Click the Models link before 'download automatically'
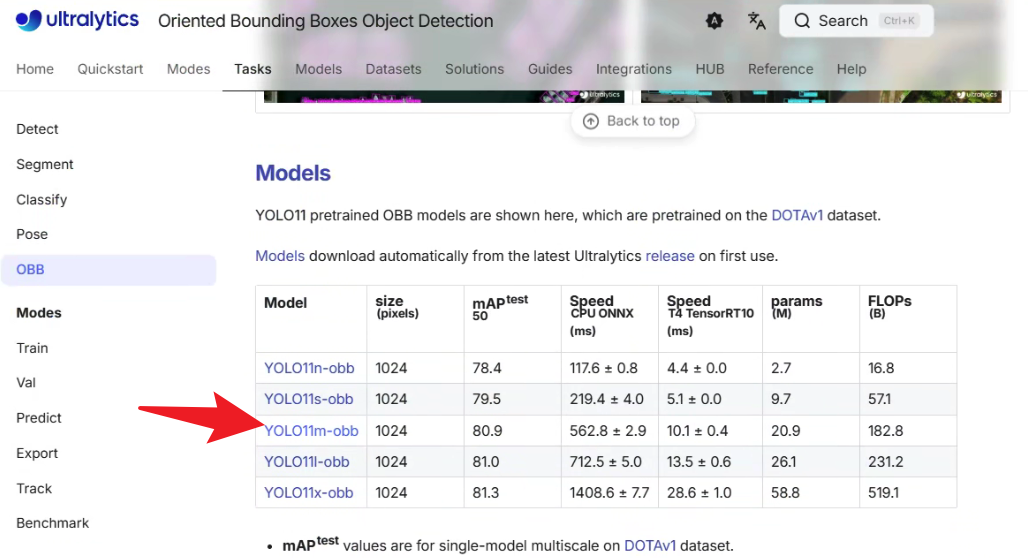This screenshot has width=1028, height=558. coord(280,256)
